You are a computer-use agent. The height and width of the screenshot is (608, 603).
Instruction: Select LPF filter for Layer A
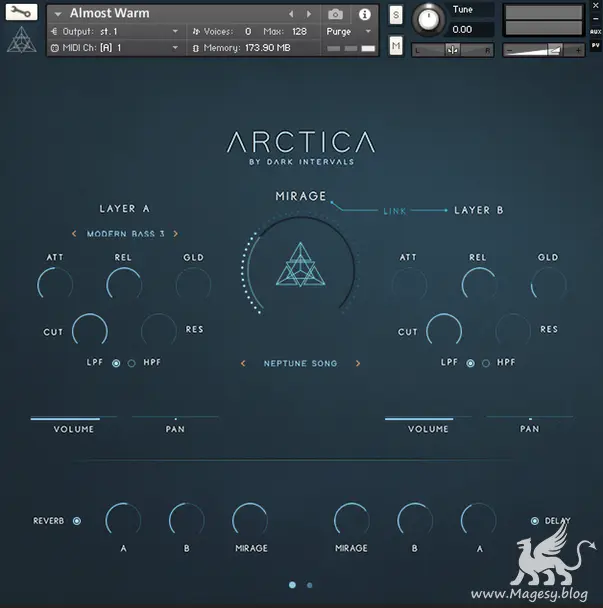116,363
